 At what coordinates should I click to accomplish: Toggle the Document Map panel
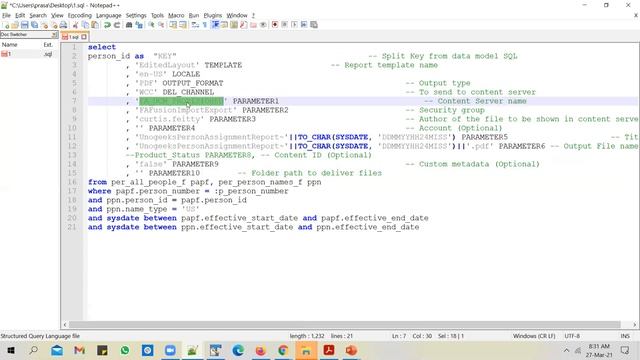click(234, 25)
